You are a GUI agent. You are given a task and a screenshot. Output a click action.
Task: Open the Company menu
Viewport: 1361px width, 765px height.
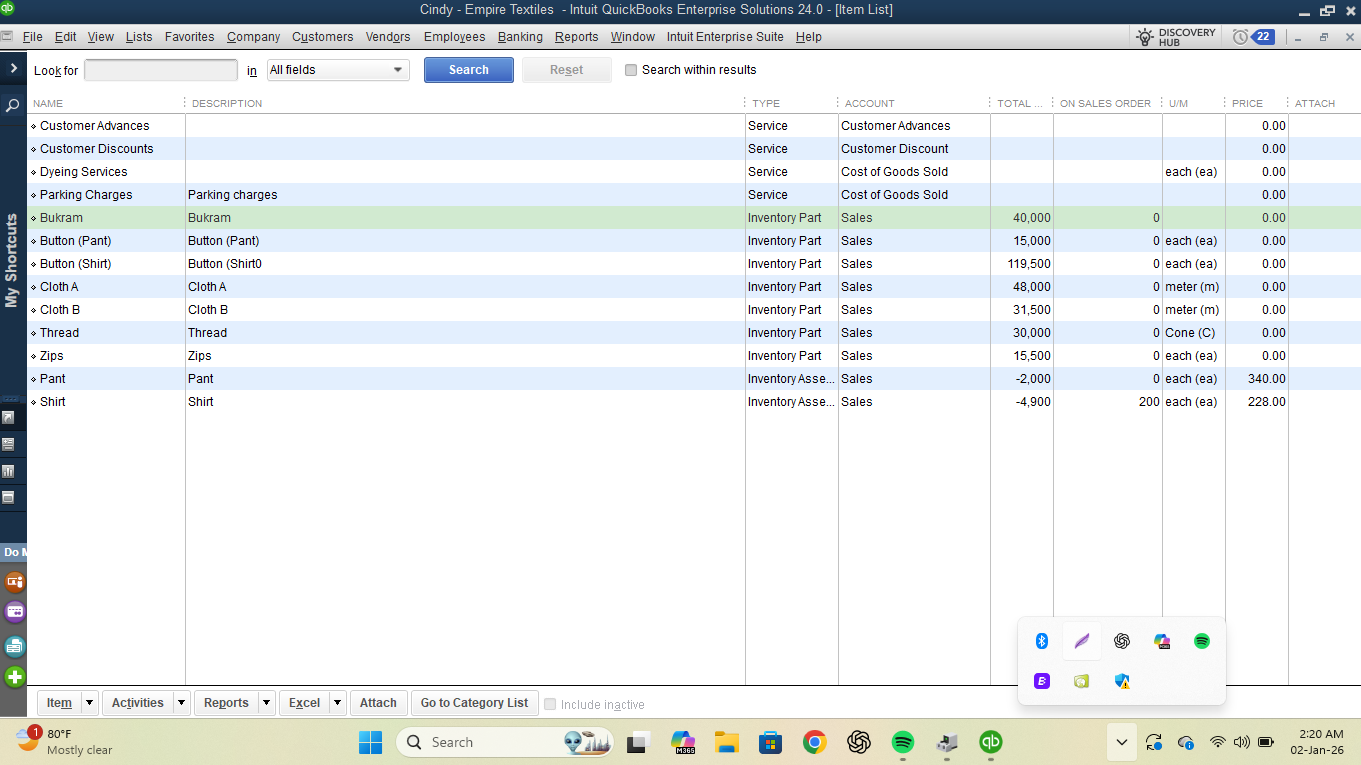pos(253,37)
